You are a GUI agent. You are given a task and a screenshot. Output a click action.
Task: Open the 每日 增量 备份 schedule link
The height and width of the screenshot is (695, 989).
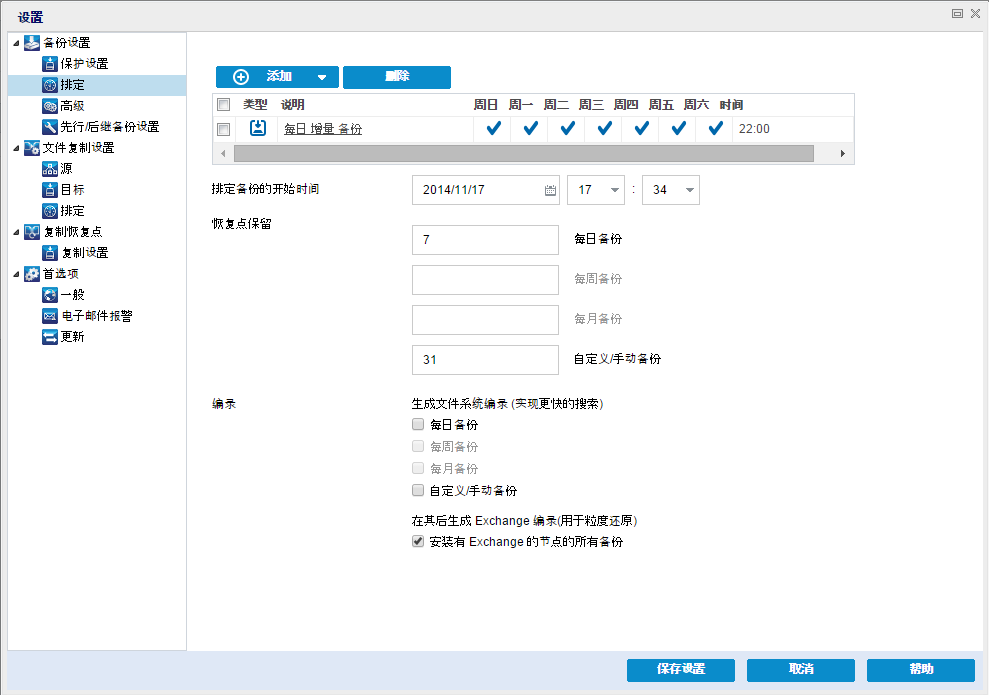click(x=323, y=129)
